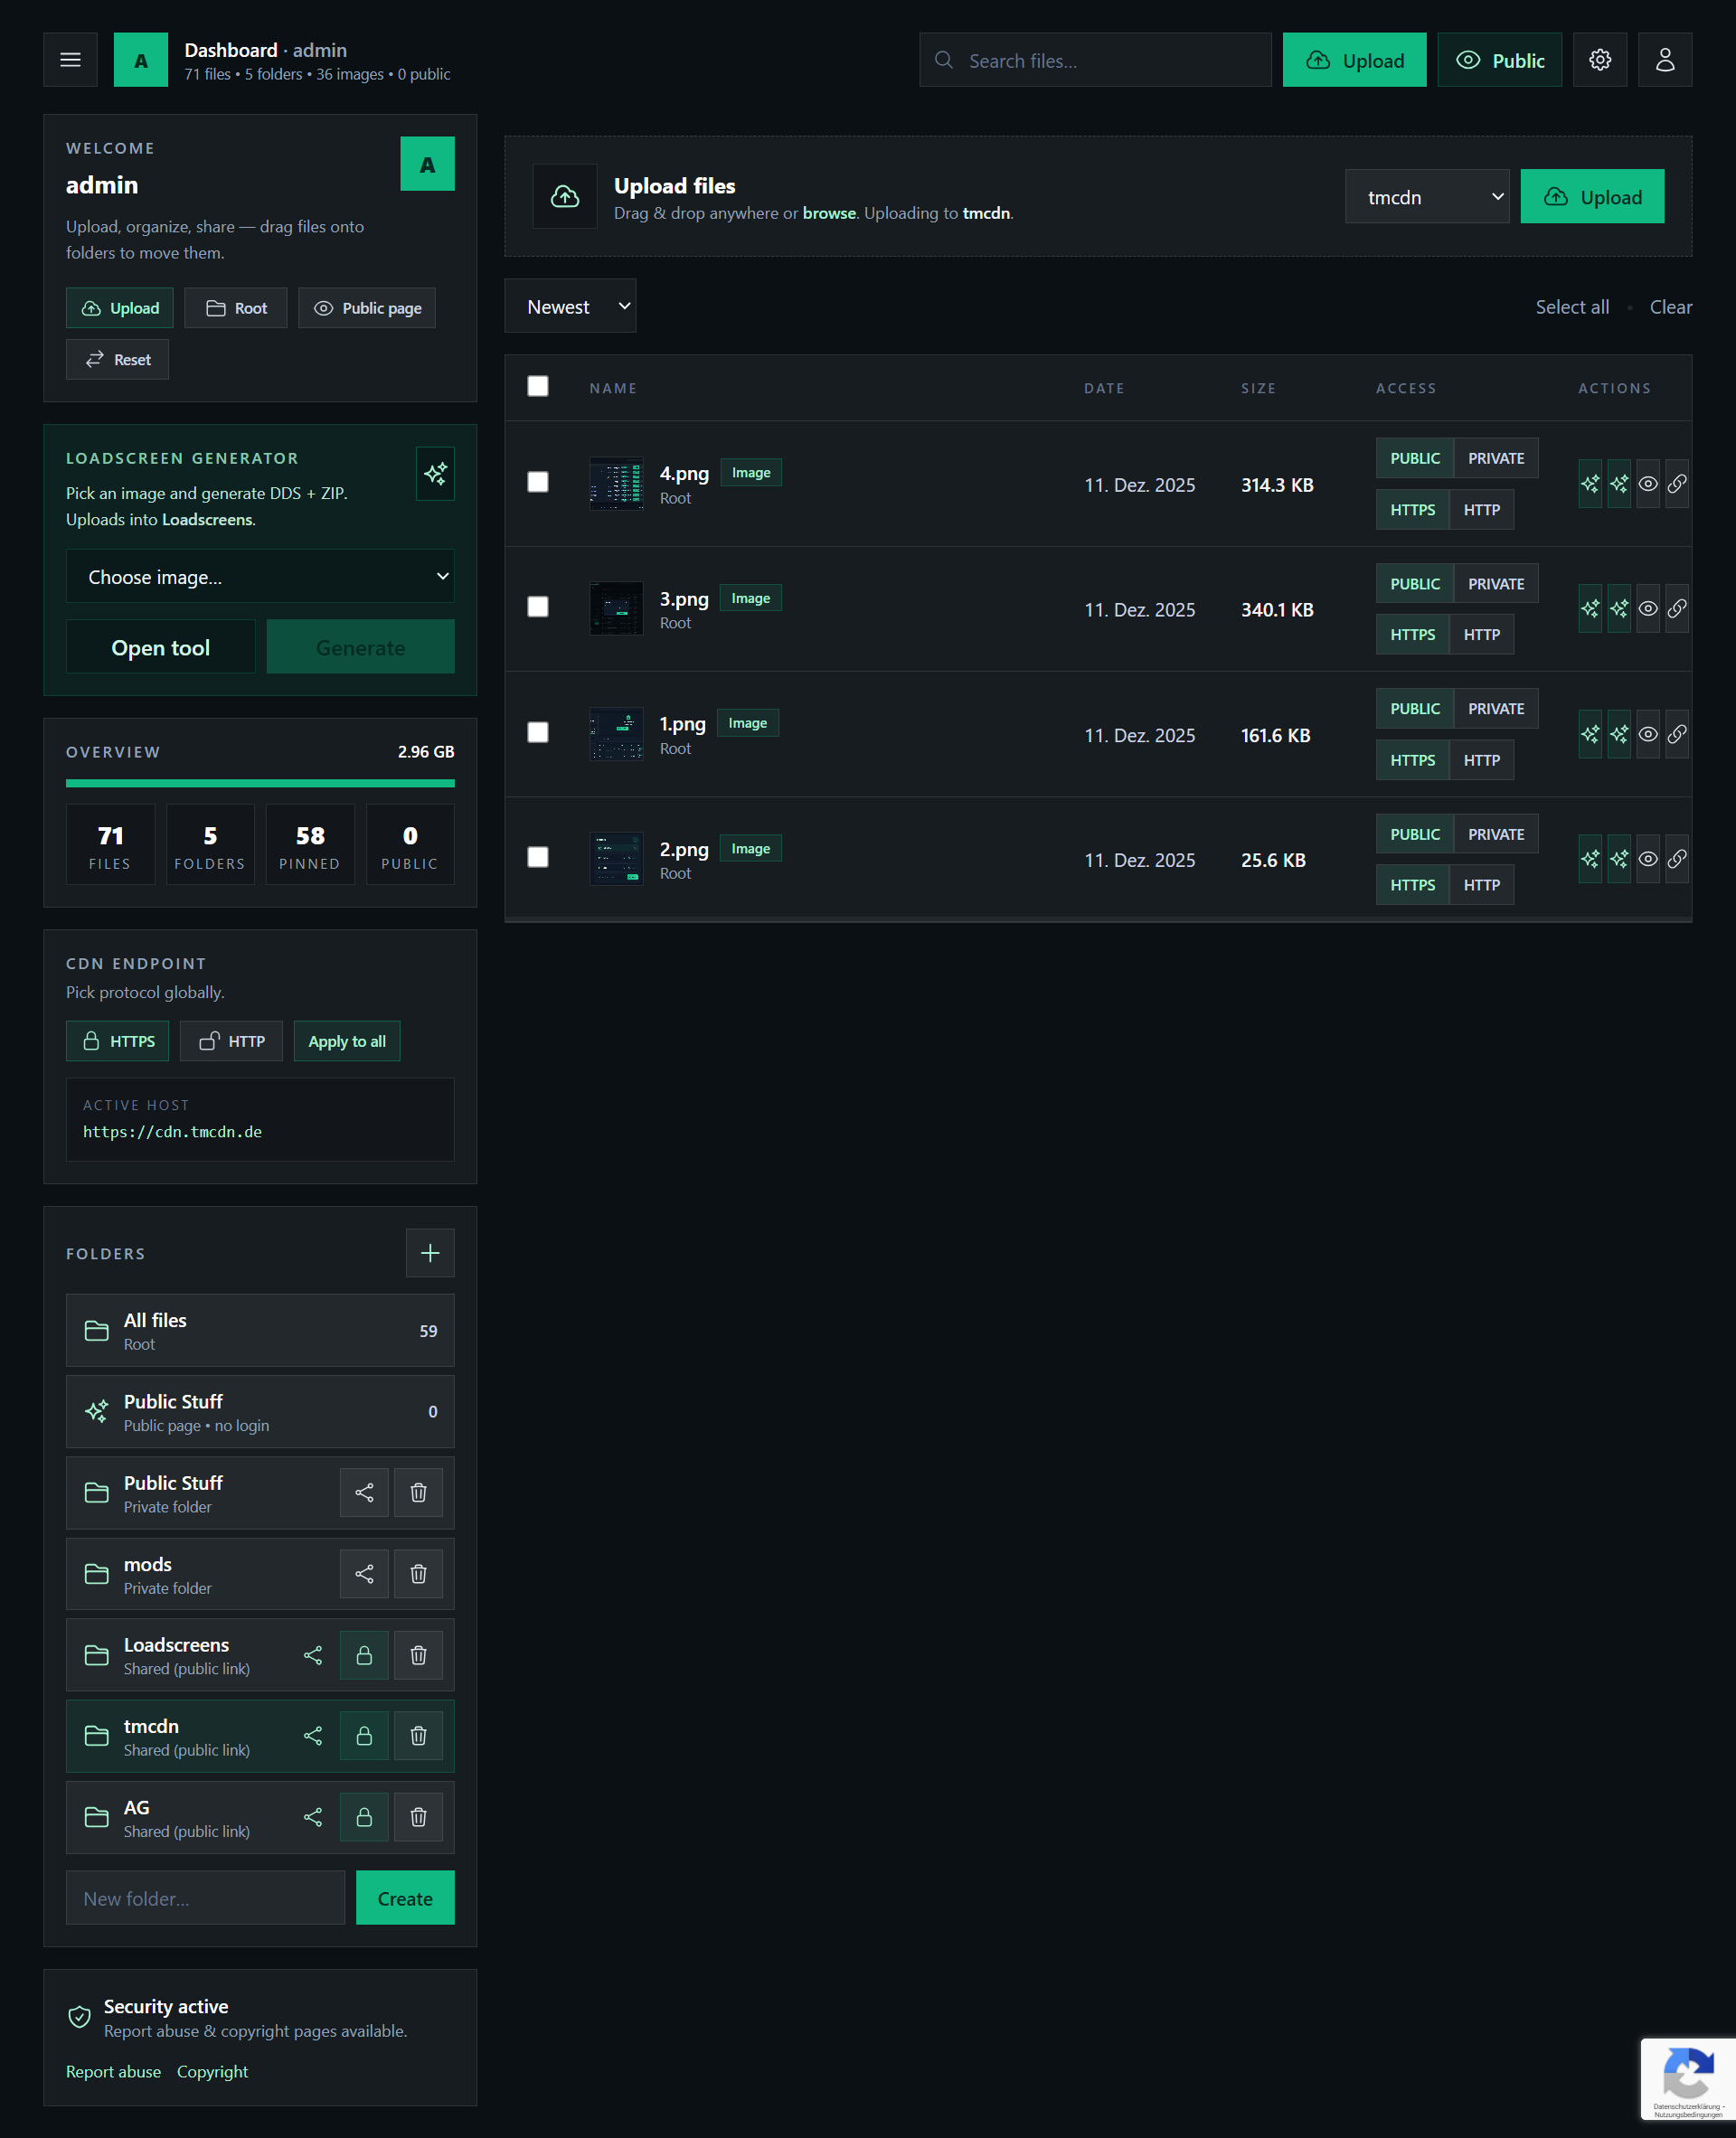Open the Report abuse link
The width and height of the screenshot is (1736, 2138).
[x=113, y=2072]
